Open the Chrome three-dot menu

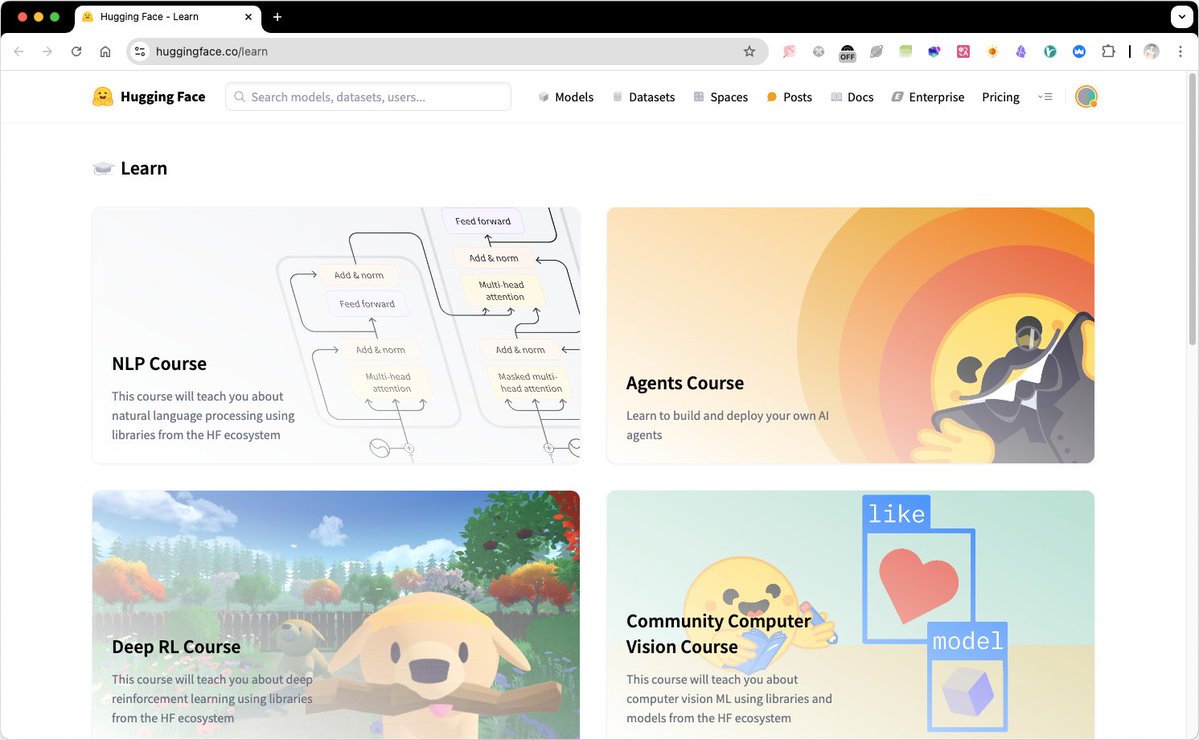1181,51
